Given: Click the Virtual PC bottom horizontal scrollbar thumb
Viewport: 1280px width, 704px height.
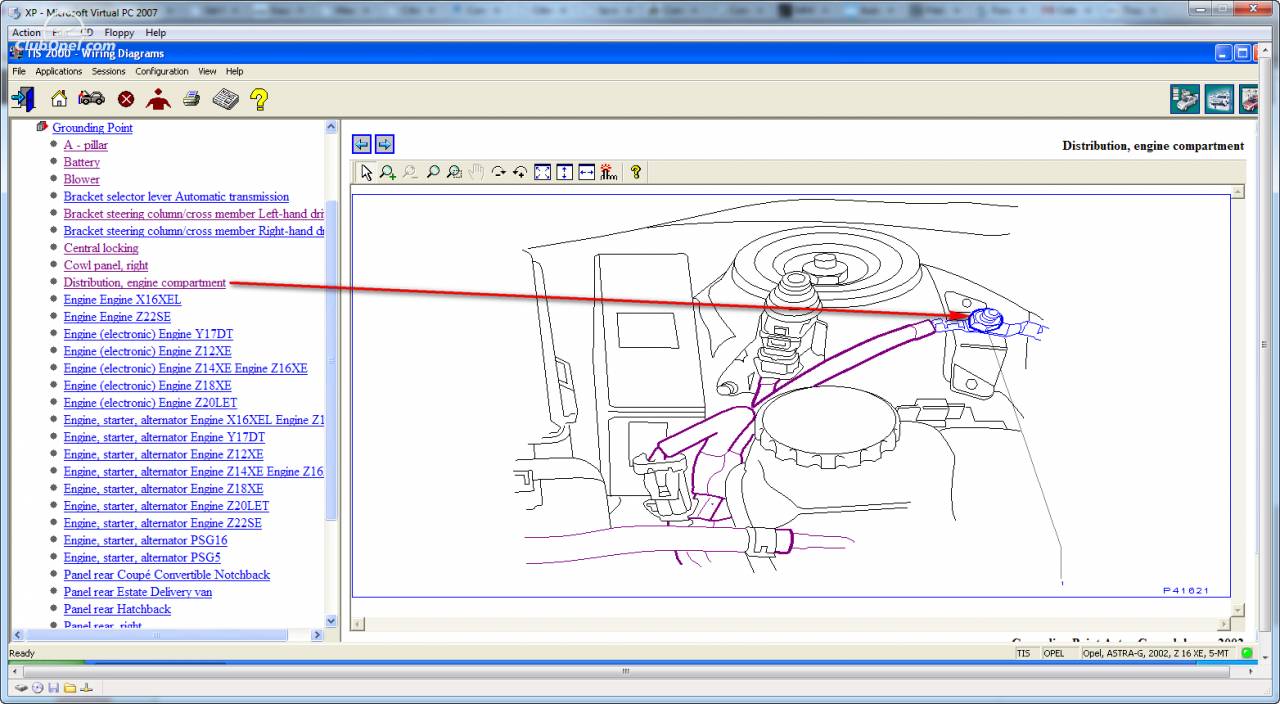Looking at the screenshot, I should [625, 671].
